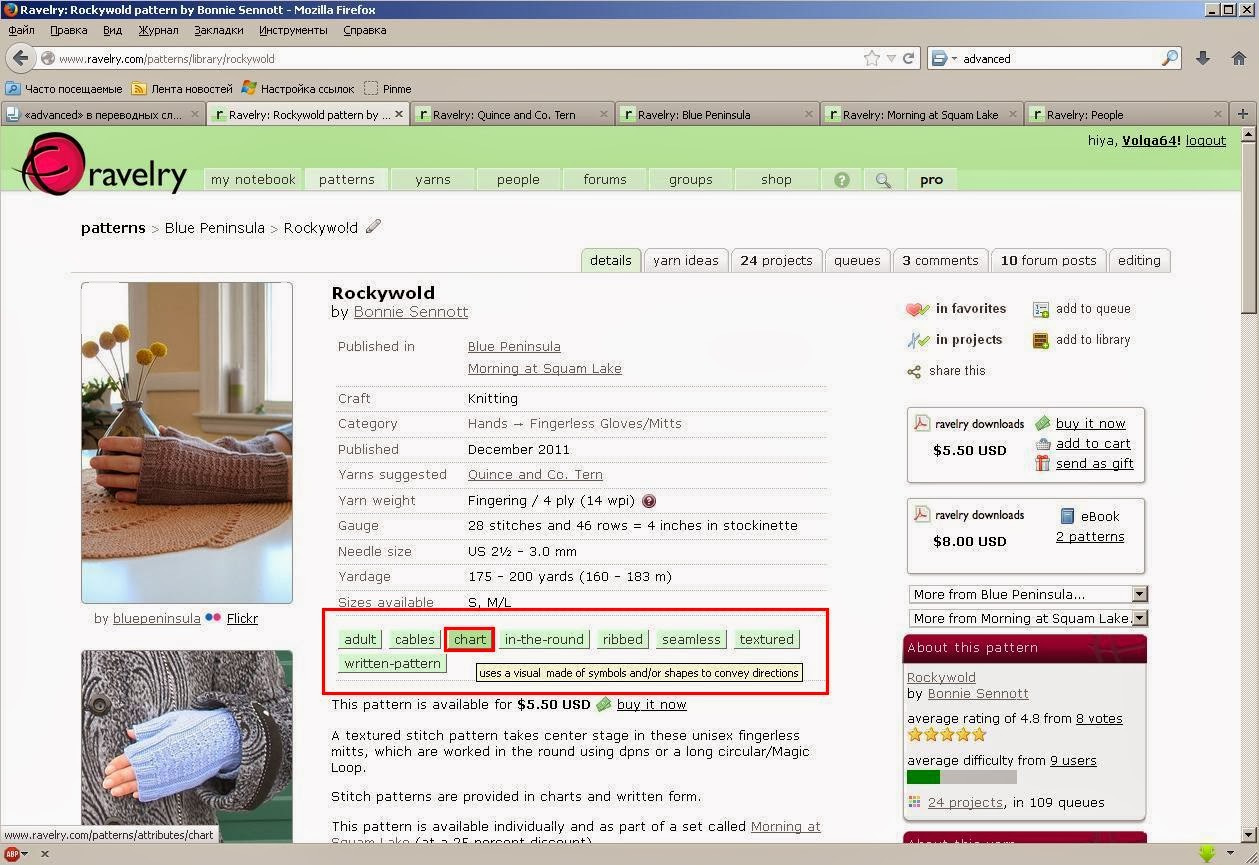The image size is (1259, 865).
Task: Click the pencil edit icon next to Rockywold
Action: pyautogui.click(x=373, y=226)
